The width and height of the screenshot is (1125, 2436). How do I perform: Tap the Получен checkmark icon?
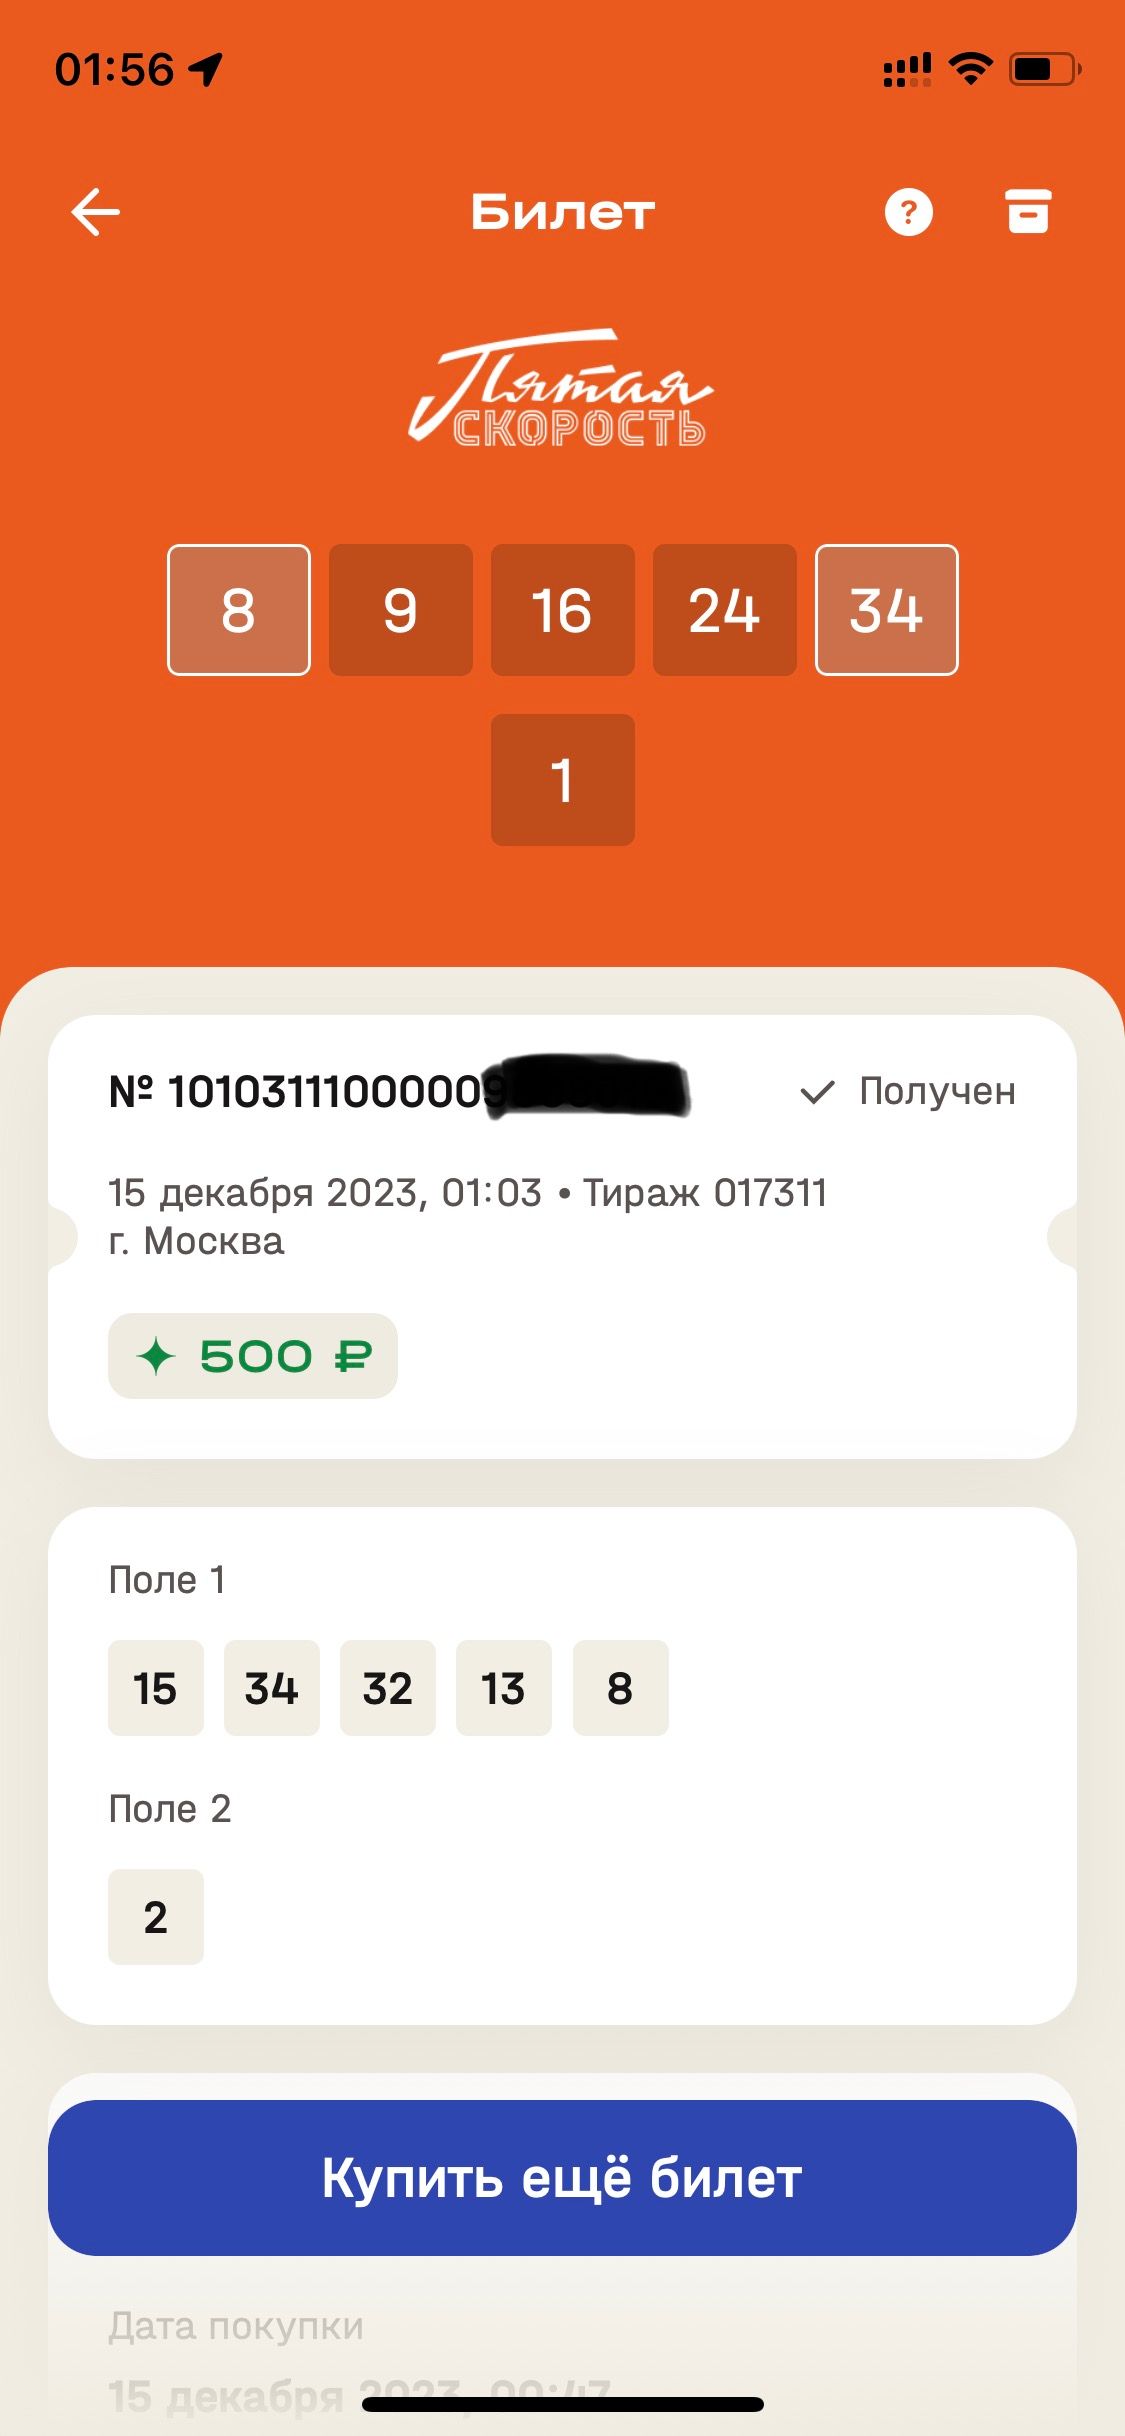(x=817, y=1092)
